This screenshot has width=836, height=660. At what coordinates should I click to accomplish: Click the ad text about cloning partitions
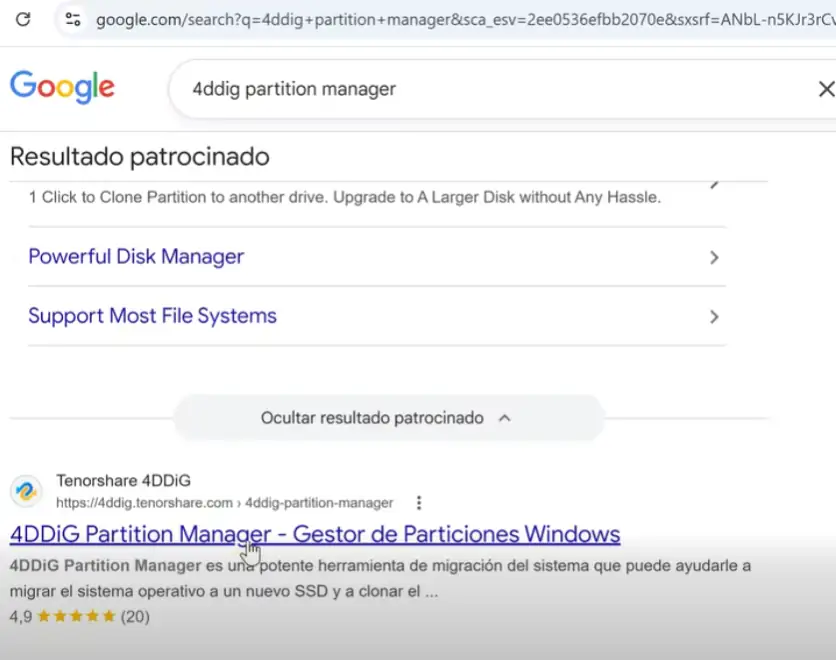coord(345,197)
